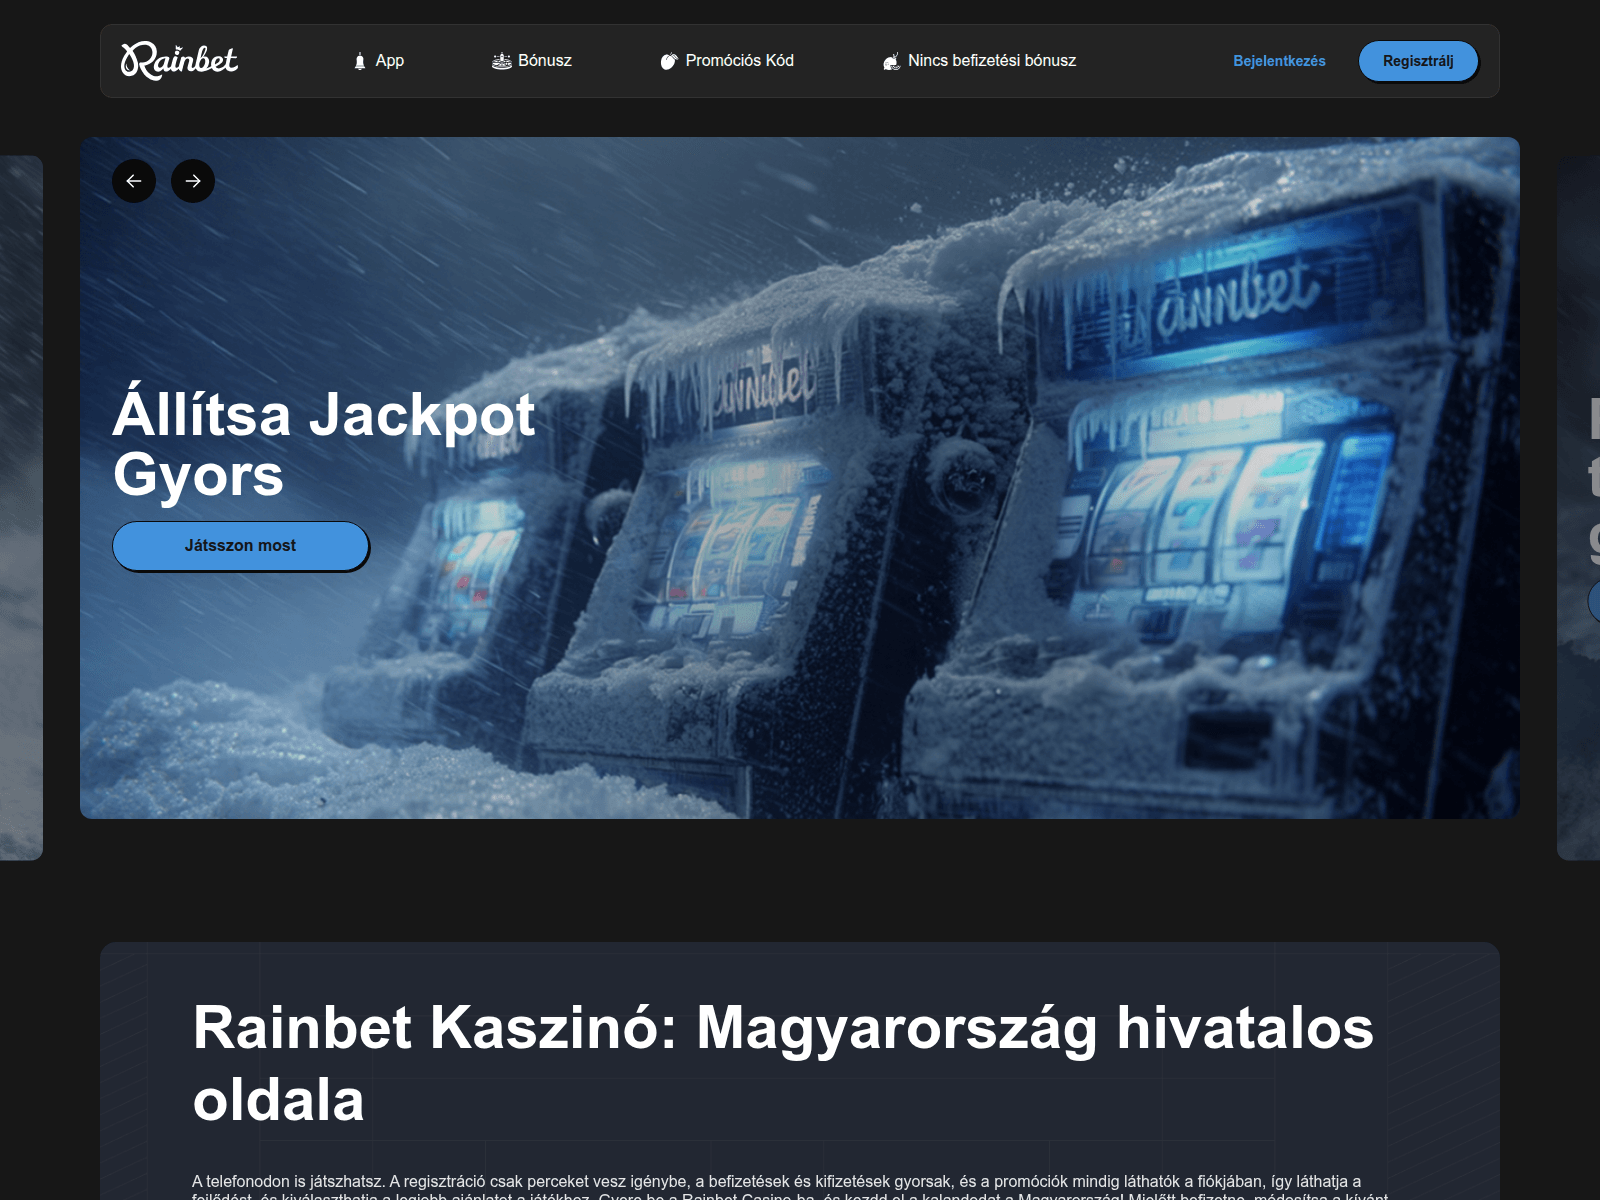Click the Rainbet Kaszinó page heading
The image size is (1600, 1200).
783,1064
